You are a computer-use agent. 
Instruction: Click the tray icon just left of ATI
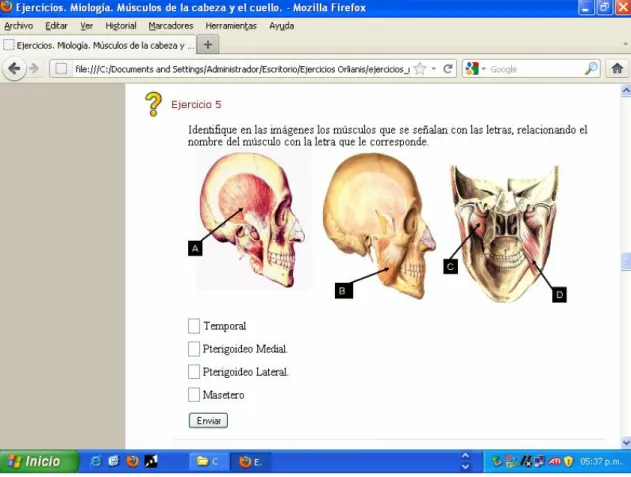tap(540, 461)
